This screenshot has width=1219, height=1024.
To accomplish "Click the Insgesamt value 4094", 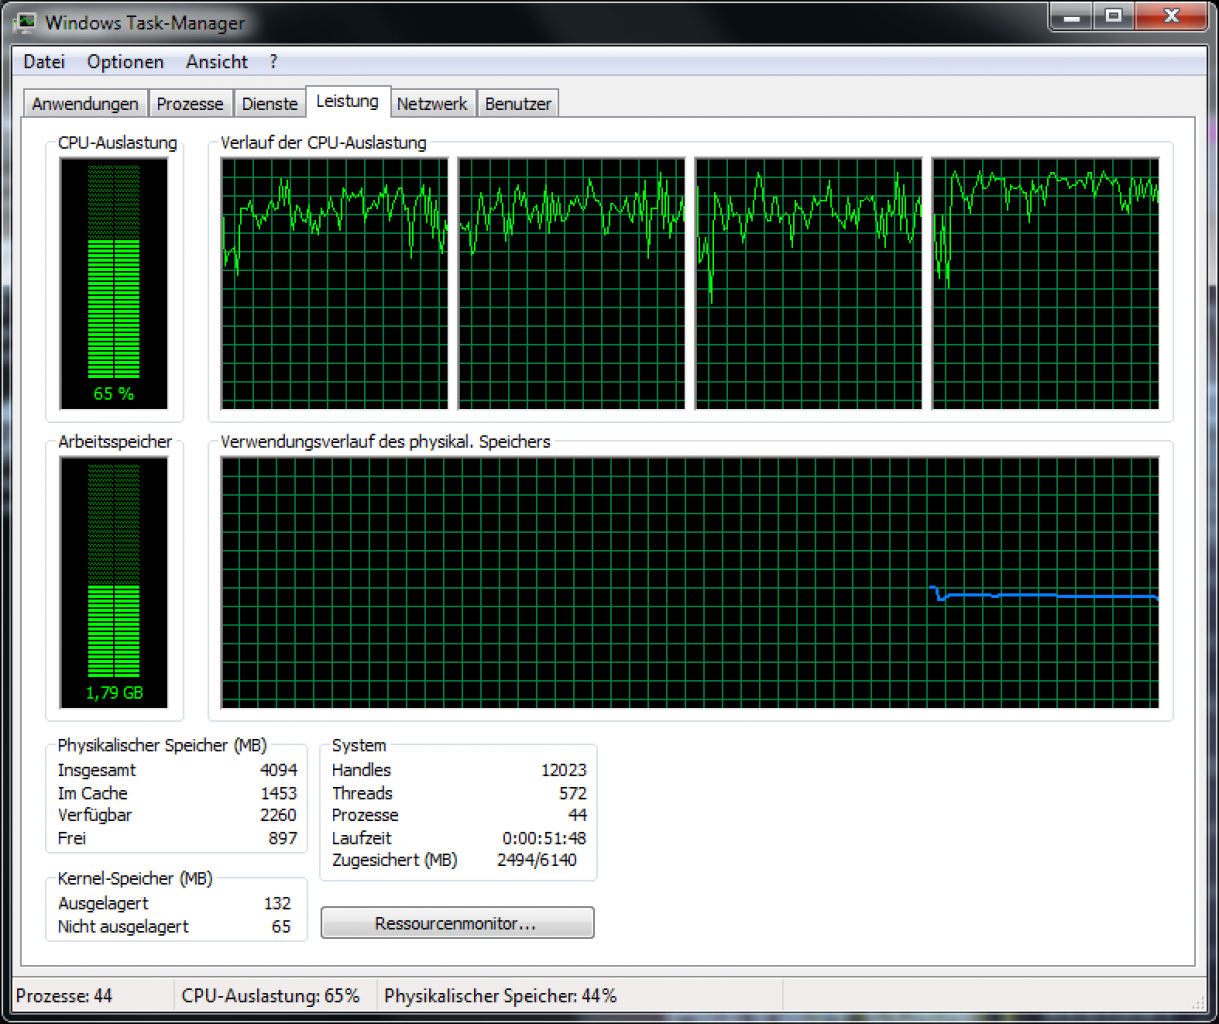I will point(278,770).
